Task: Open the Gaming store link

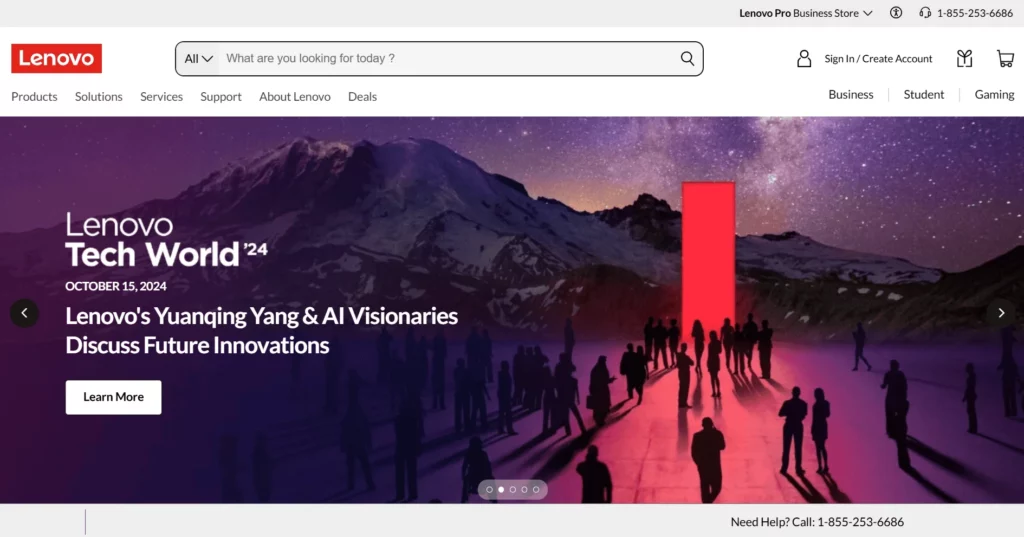Action: 994,95
